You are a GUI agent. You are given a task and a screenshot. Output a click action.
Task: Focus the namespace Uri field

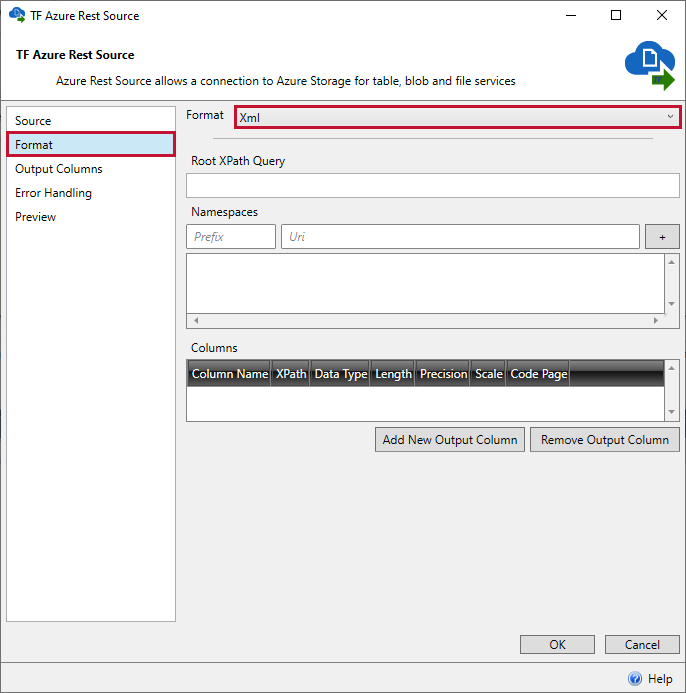(460, 236)
